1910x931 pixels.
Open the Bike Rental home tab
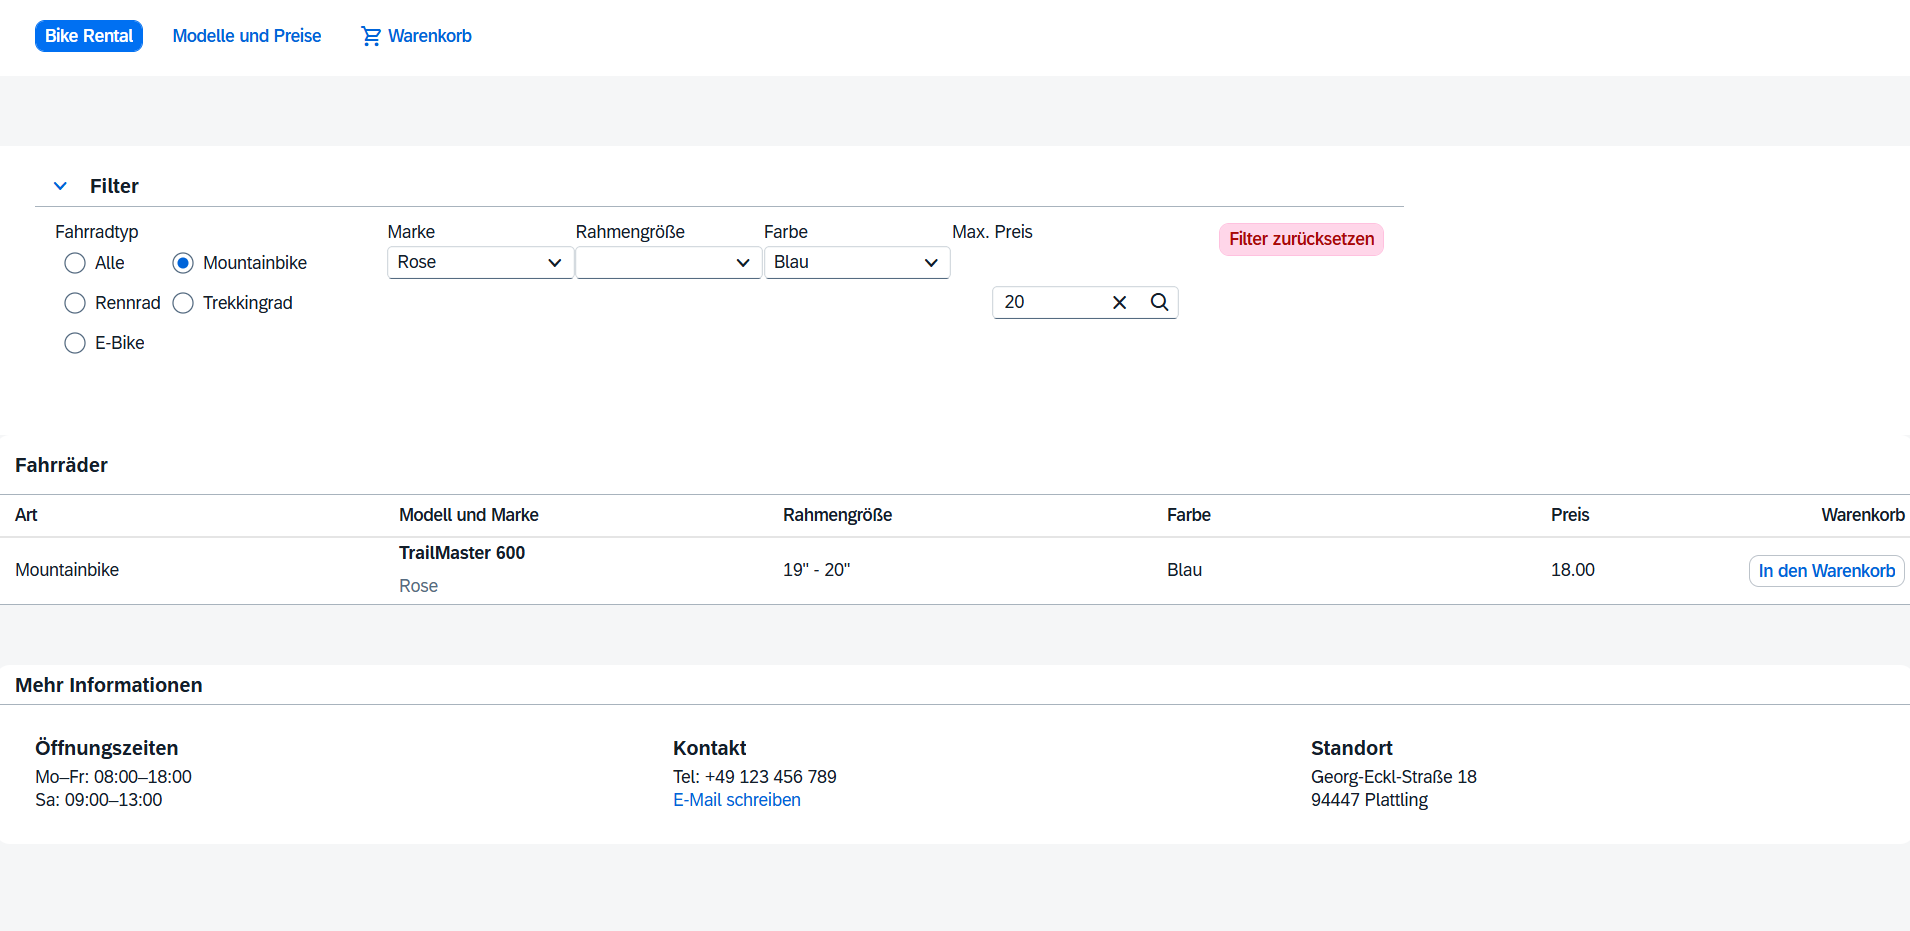pos(89,36)
